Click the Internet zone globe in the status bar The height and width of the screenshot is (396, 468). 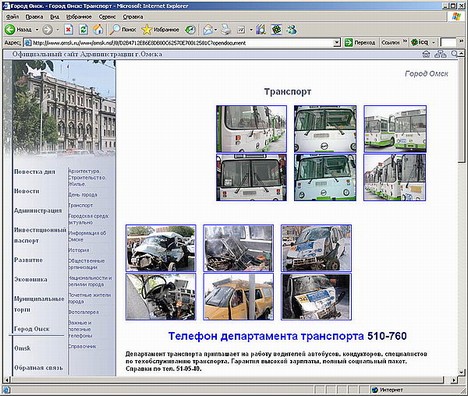(375, 389)
